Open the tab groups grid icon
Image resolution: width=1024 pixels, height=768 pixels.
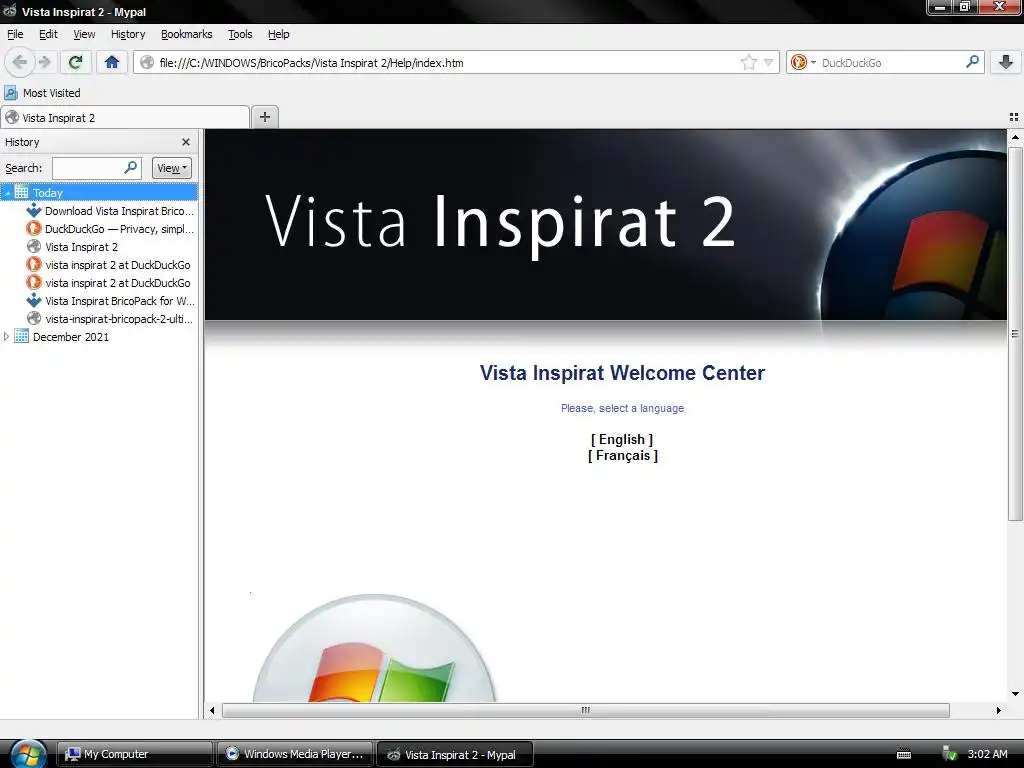1014,117
